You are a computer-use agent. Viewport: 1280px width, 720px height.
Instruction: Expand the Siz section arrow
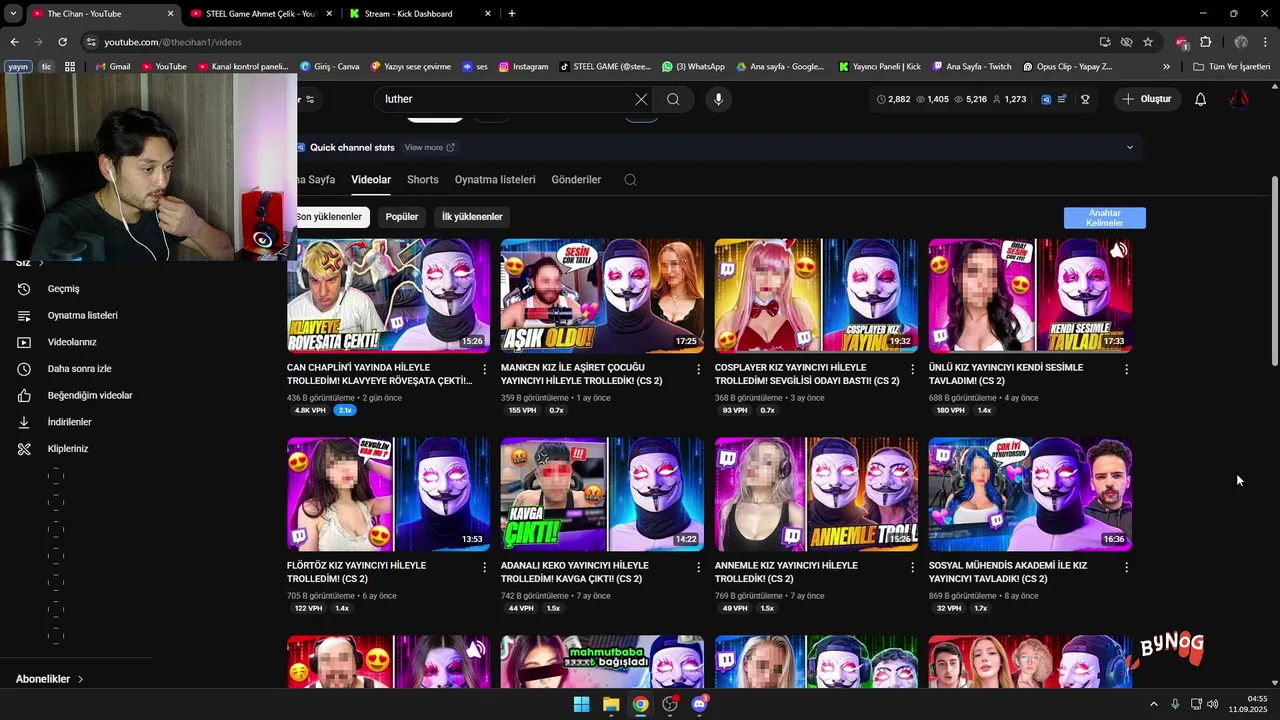tap(41, 263)
